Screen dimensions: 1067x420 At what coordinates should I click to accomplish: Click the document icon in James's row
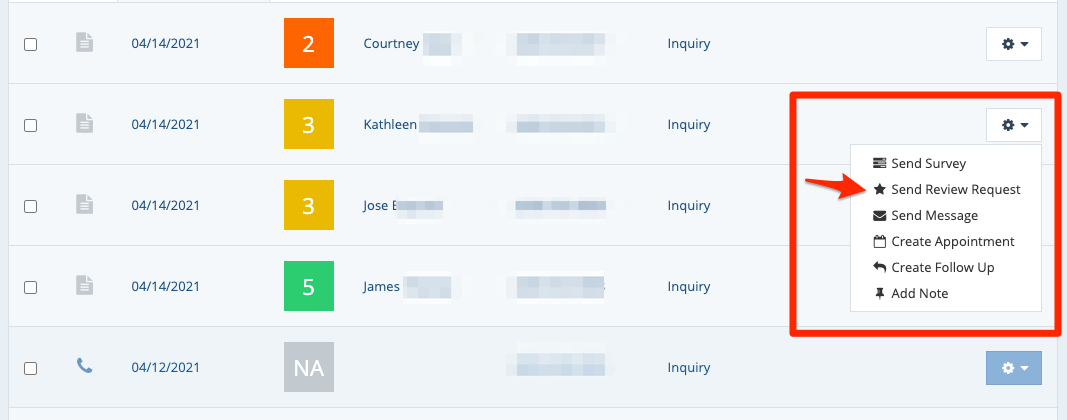pos(85,287)
